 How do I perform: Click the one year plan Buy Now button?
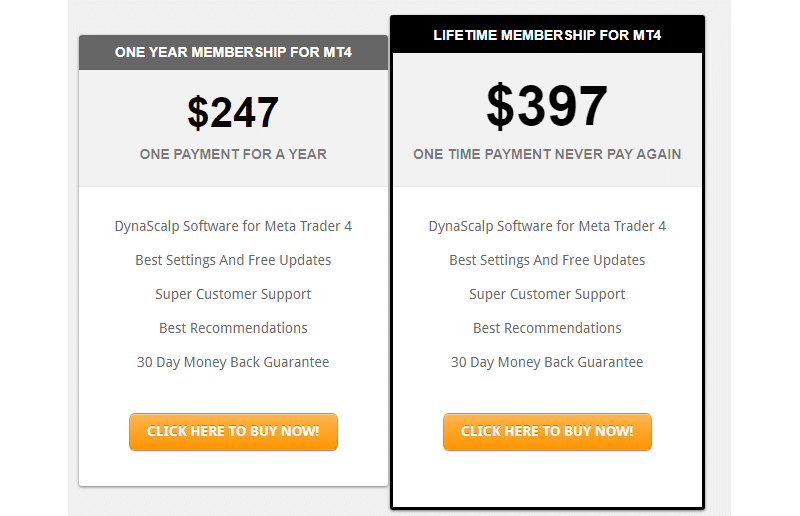pos(233,432)
